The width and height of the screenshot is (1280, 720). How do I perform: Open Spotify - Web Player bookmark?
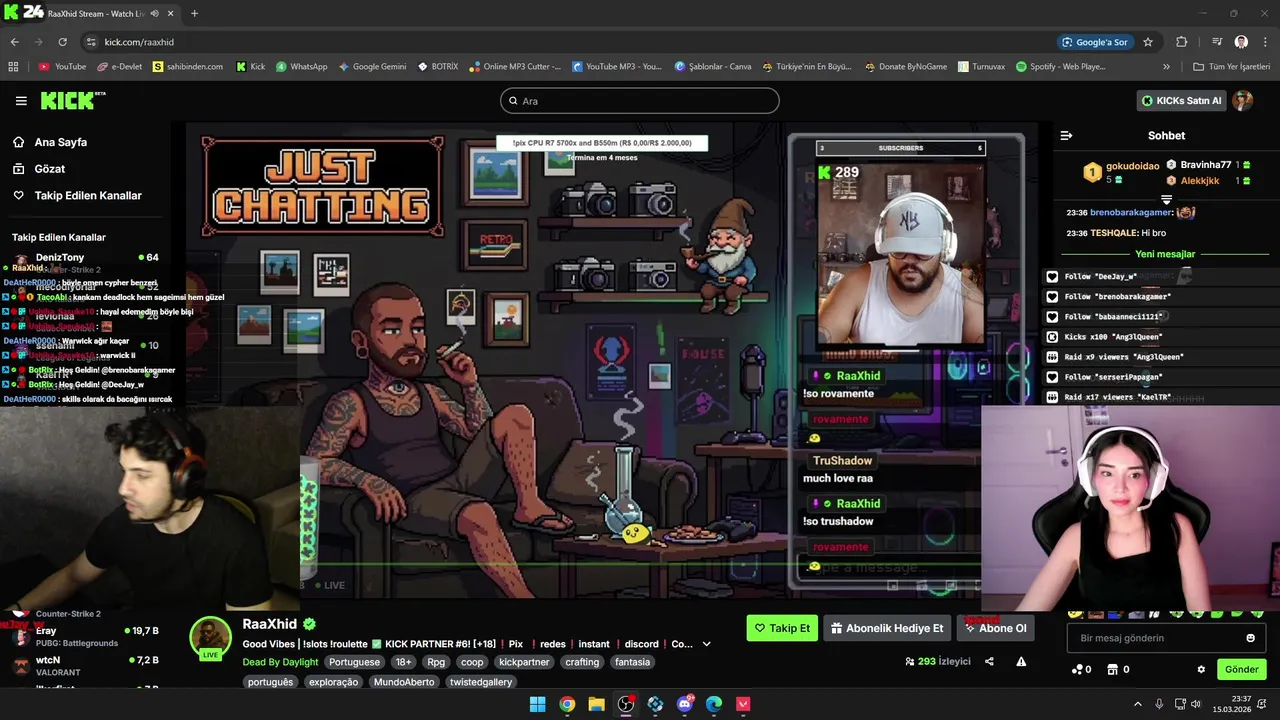(x=1061, y=67)
